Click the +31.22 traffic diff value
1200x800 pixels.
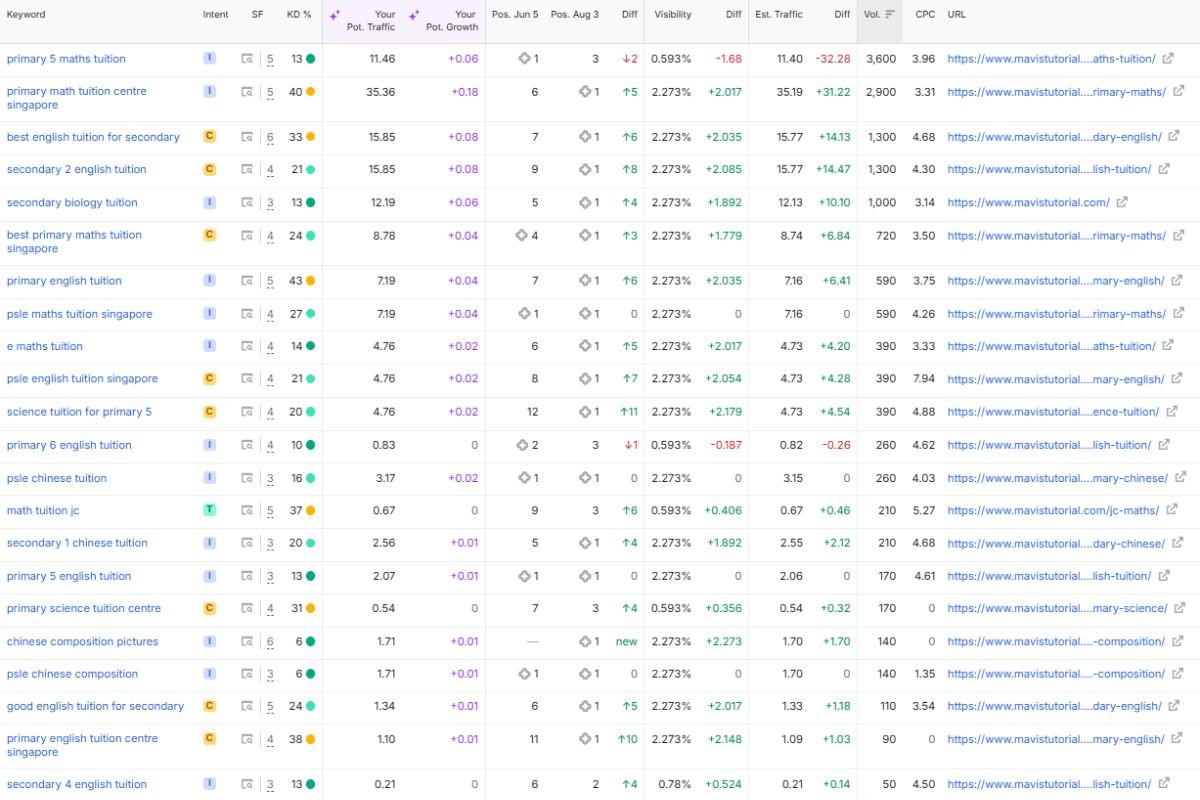pos(832,92)
